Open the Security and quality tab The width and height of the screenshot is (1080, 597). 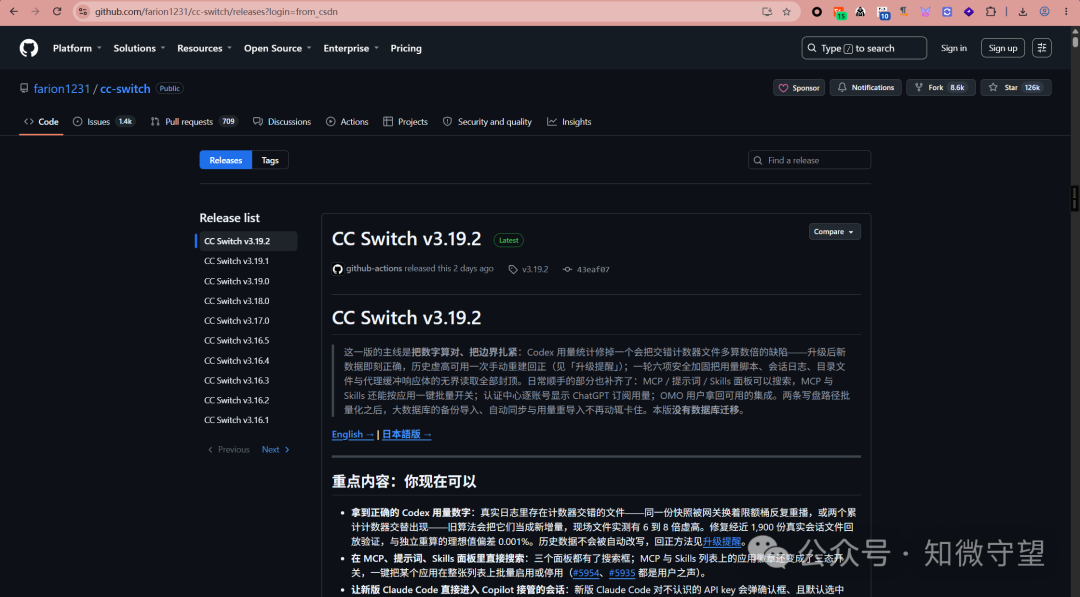(x=487, y=122)
